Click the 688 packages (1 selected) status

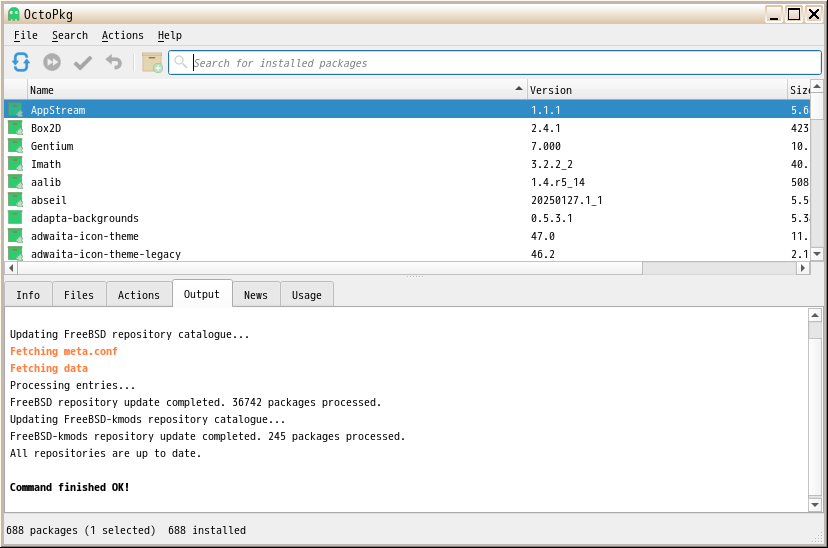tap(81, 530)
